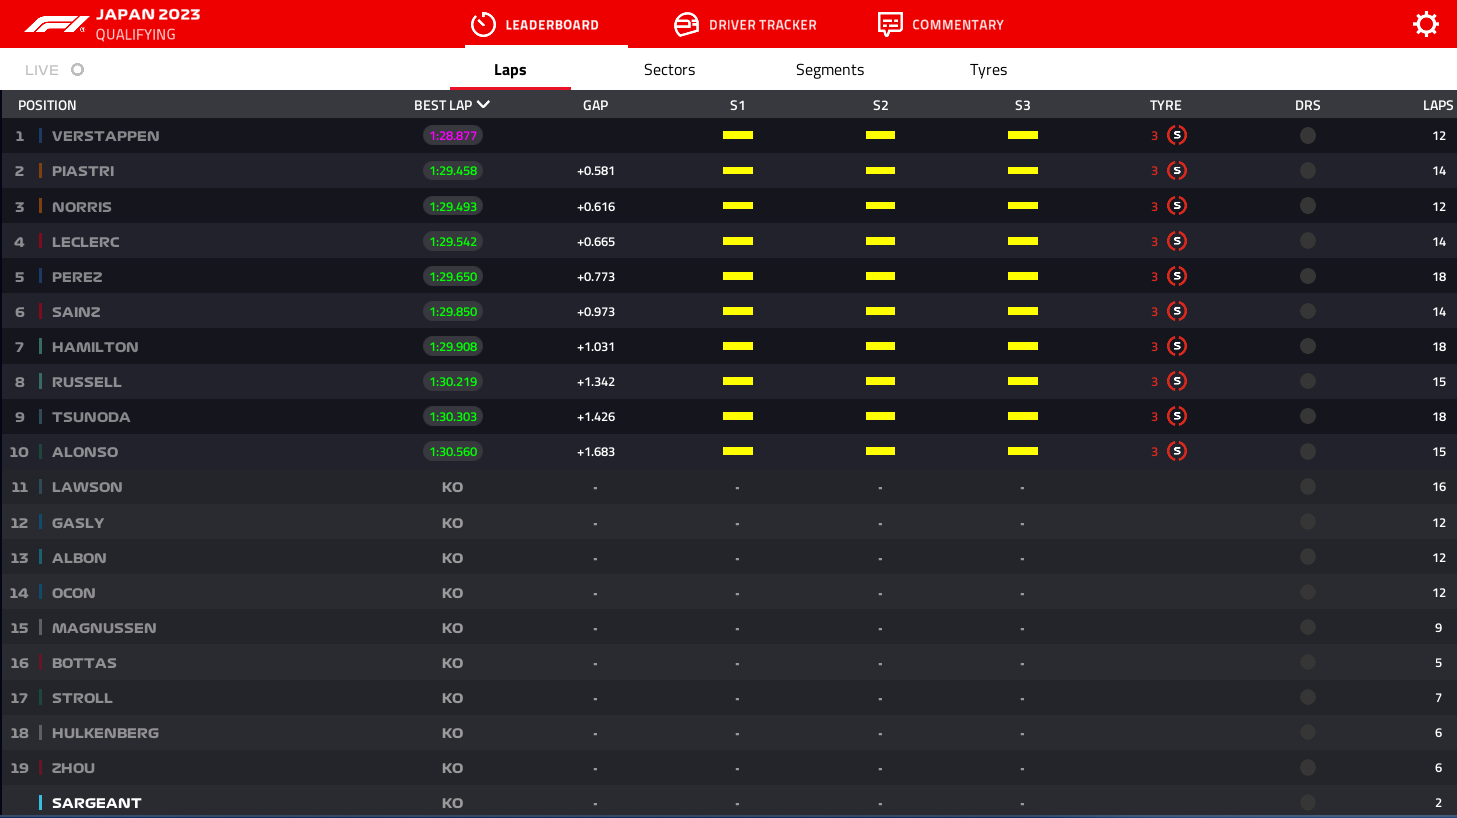
Task: Switch to the Laps tab
Action: point(510,69)
